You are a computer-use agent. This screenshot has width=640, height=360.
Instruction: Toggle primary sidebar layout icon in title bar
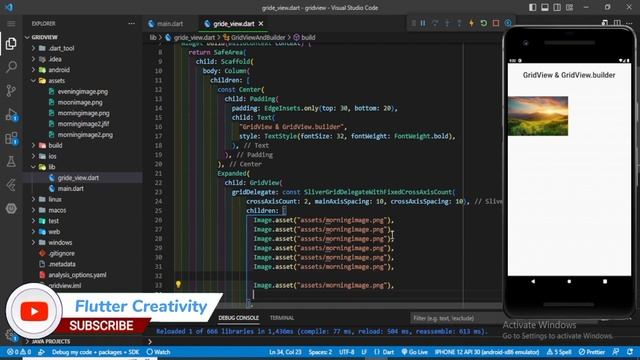pyautogui.click(x=533, y=7)
